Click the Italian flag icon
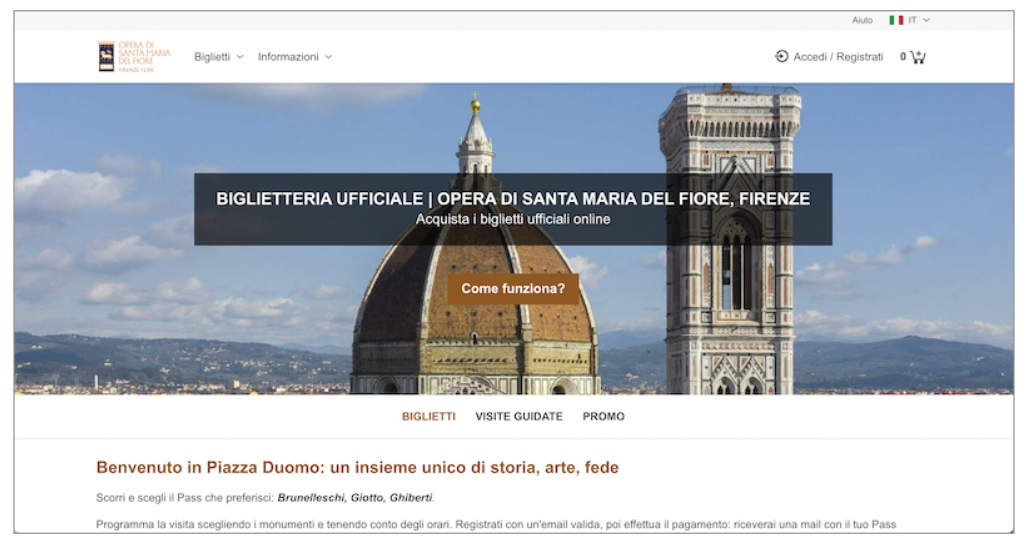This screenshot has height=550, width=1030. point(896,20)
